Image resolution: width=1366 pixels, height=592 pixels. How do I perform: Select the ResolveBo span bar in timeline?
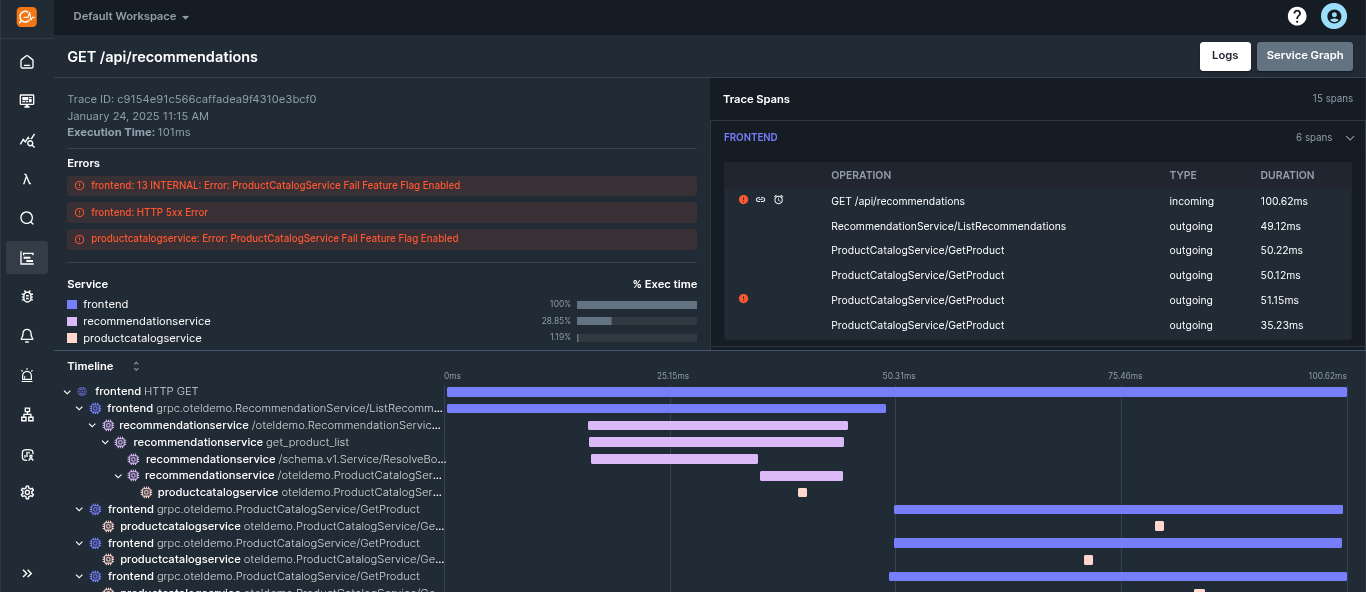point(674,459)
